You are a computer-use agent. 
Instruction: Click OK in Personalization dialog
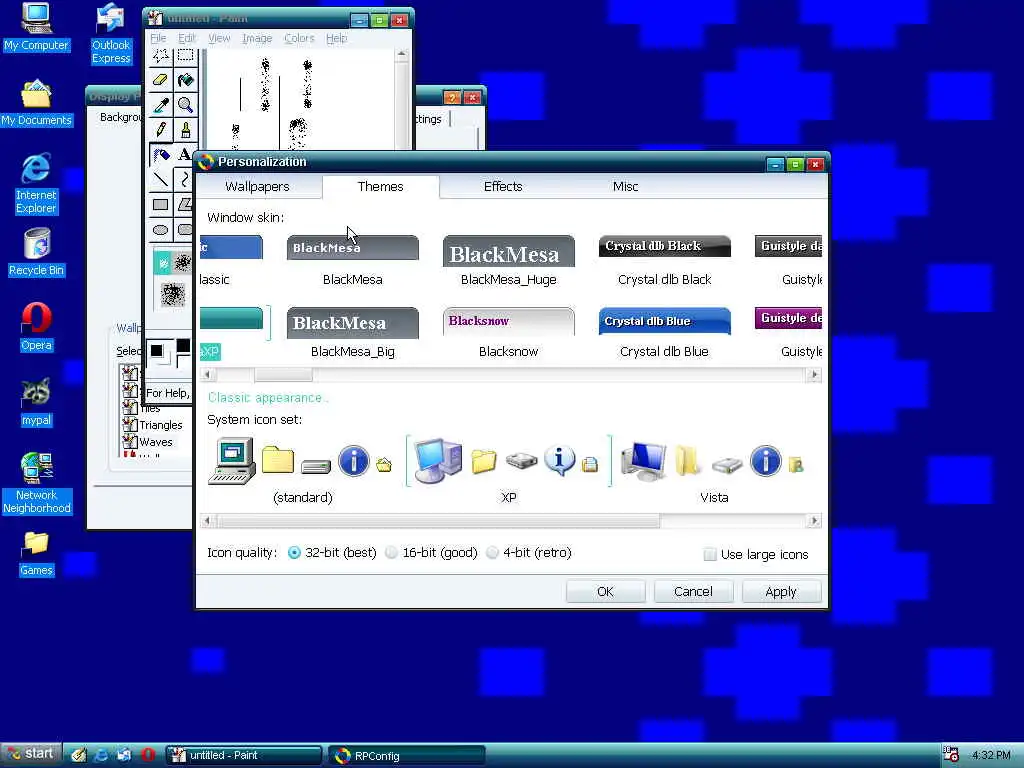[605, 592]
